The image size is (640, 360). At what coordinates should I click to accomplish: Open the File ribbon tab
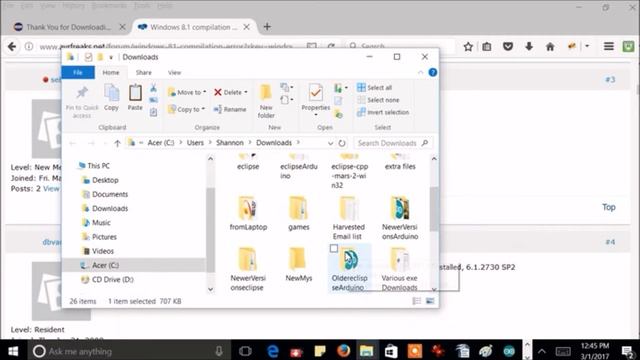pos(78,73)
